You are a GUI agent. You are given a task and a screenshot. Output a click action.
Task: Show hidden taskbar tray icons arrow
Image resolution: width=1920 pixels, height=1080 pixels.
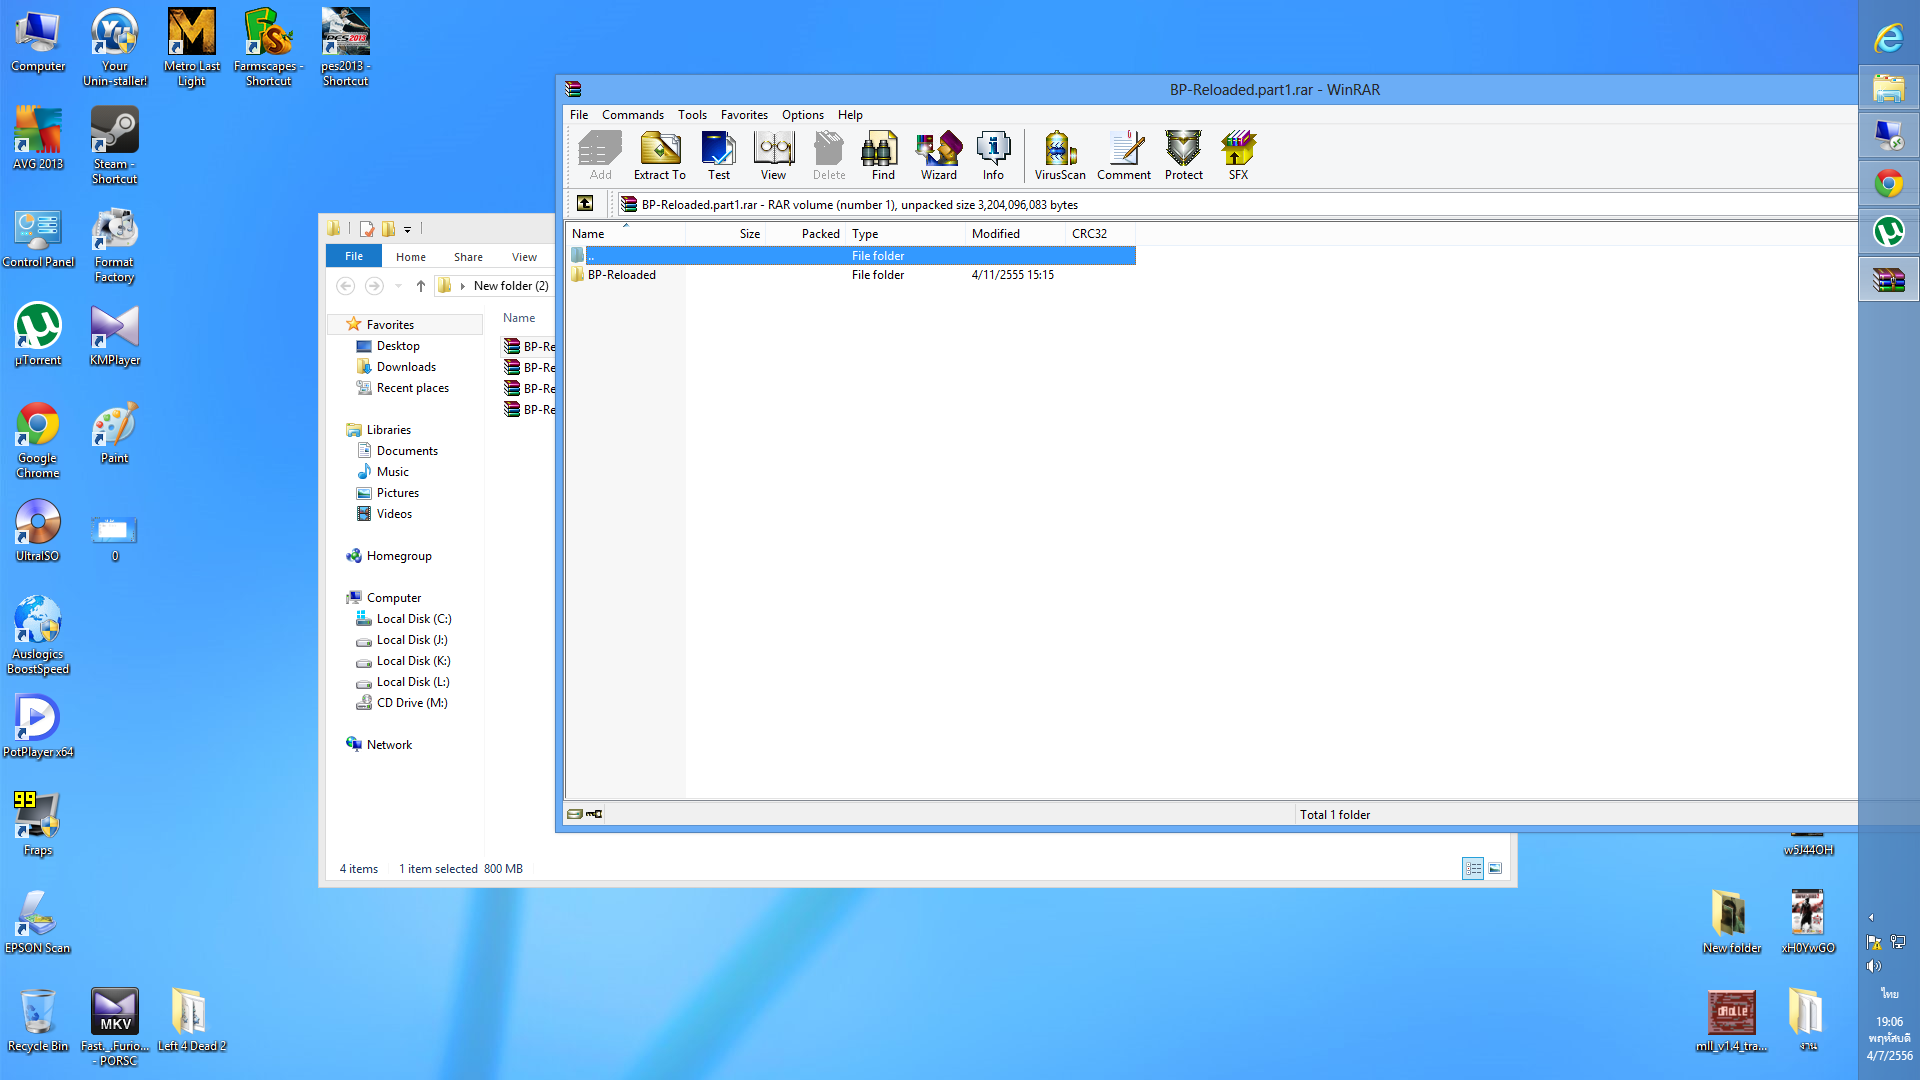(1871, 917)
